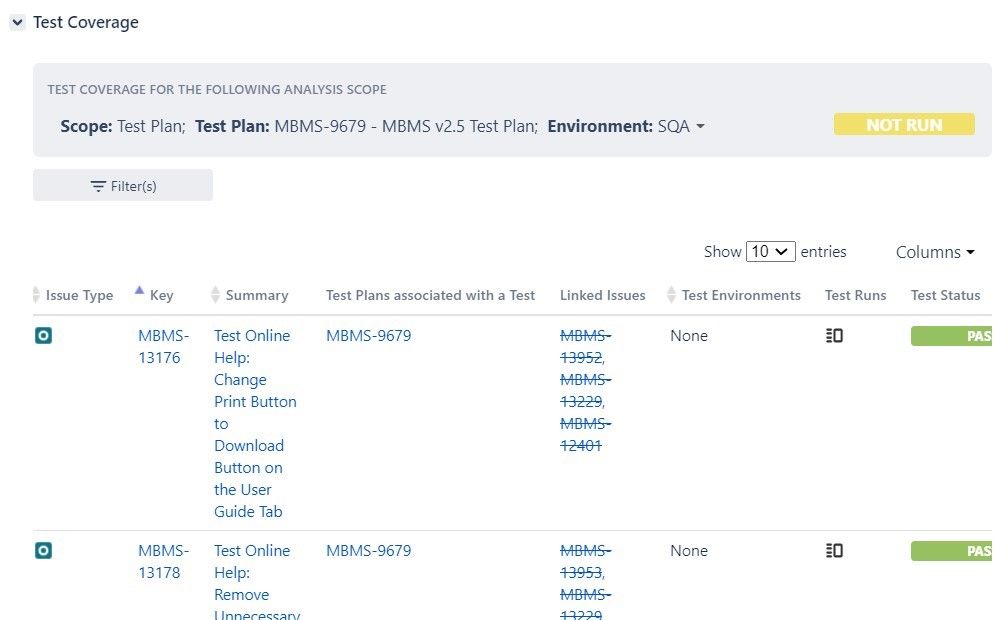994x620 pixels.
Task: Click 'None' test environment in MBMS-13176 row
Action: (688, 335)
